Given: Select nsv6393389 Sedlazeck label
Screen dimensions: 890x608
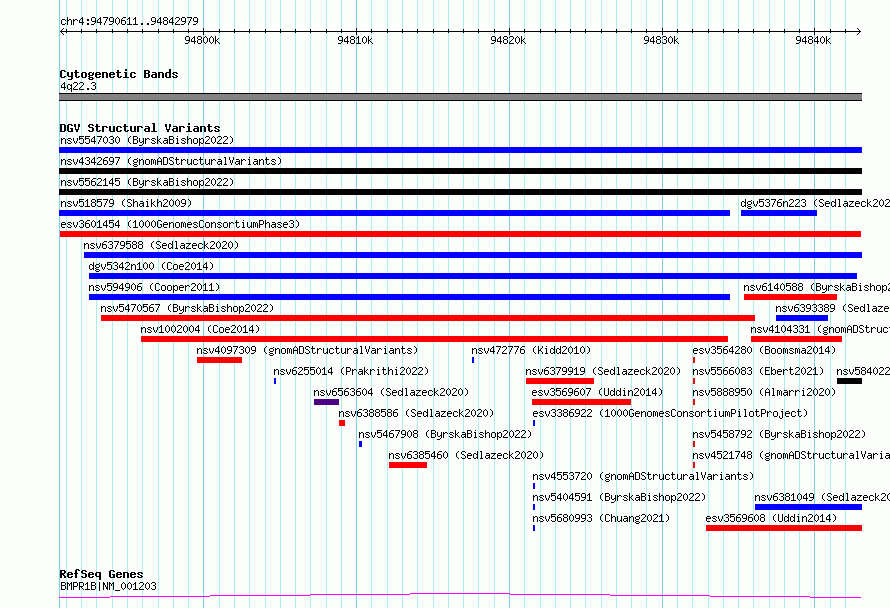Looking at the screenshot, I should point(833,308).
